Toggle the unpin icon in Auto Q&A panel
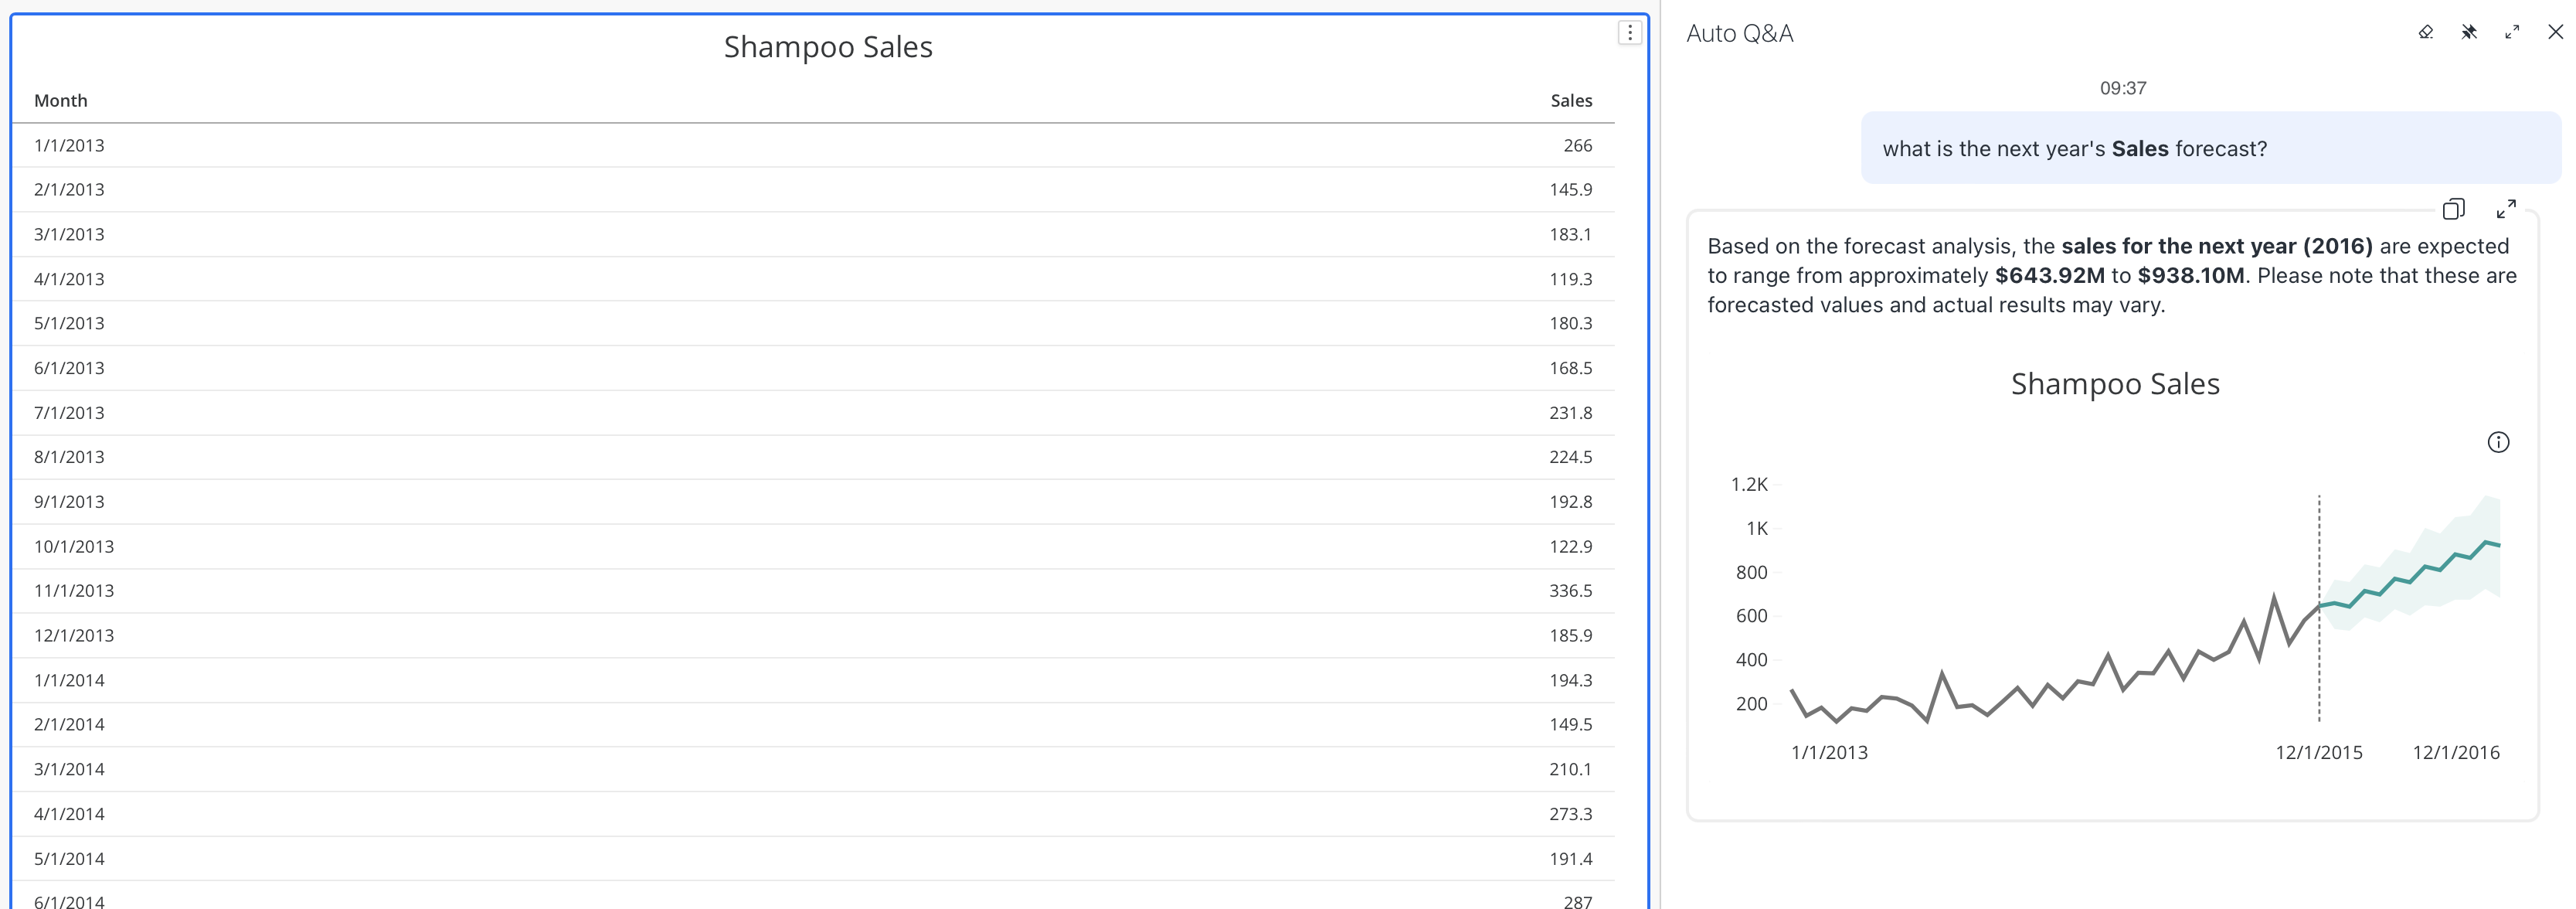2576x909 pixels. click(x=2469, y=32)
